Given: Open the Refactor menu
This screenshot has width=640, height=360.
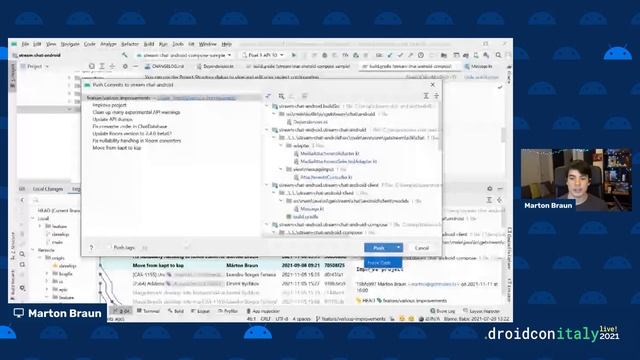Looking at the screenshot, I should click(x=130, y=44).
